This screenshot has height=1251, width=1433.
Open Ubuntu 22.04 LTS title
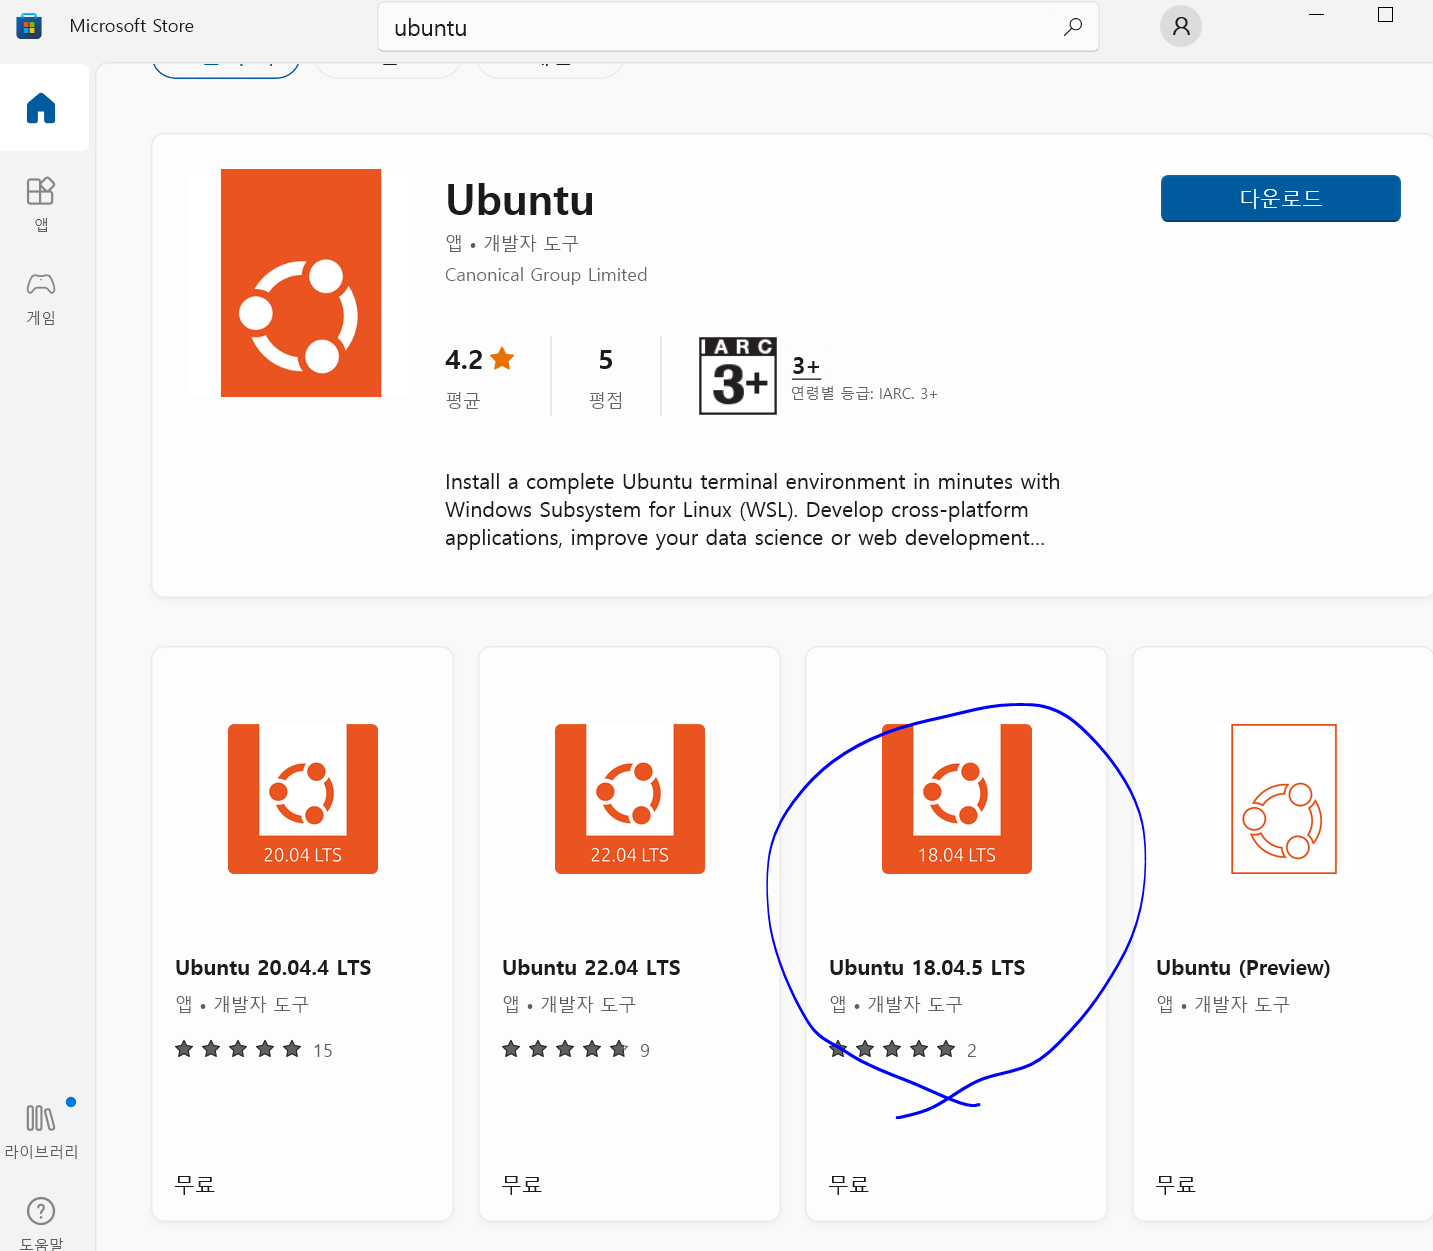point(591,968)
